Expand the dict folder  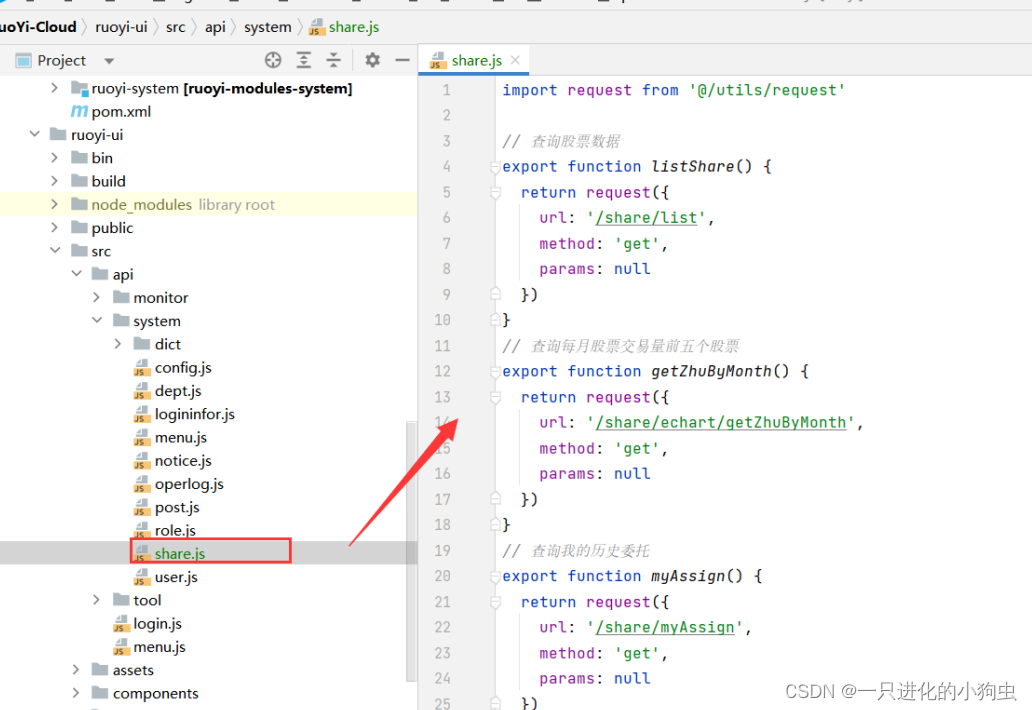point(118,344)
